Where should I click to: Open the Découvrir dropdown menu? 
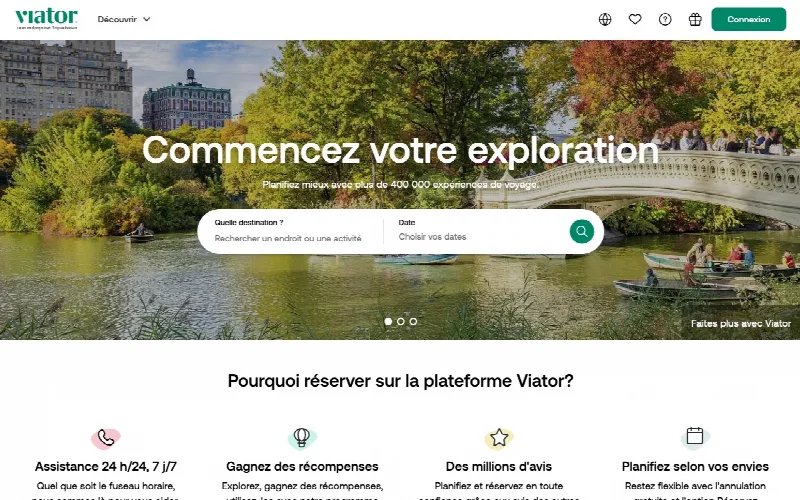point(123,19)
